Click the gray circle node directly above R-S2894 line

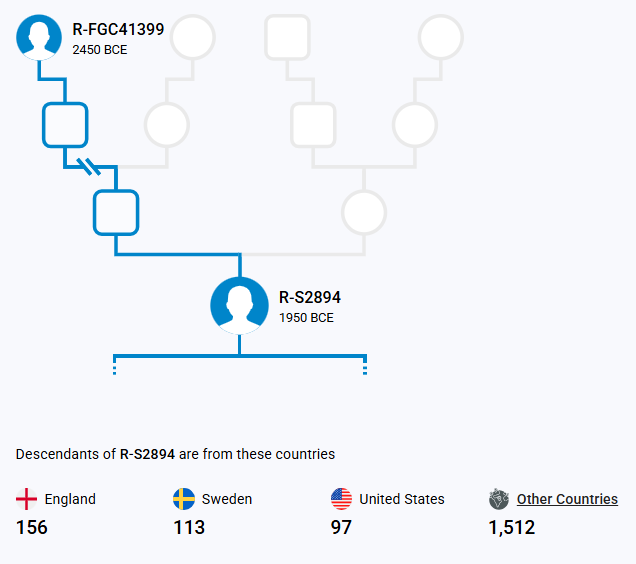[364, 212]
